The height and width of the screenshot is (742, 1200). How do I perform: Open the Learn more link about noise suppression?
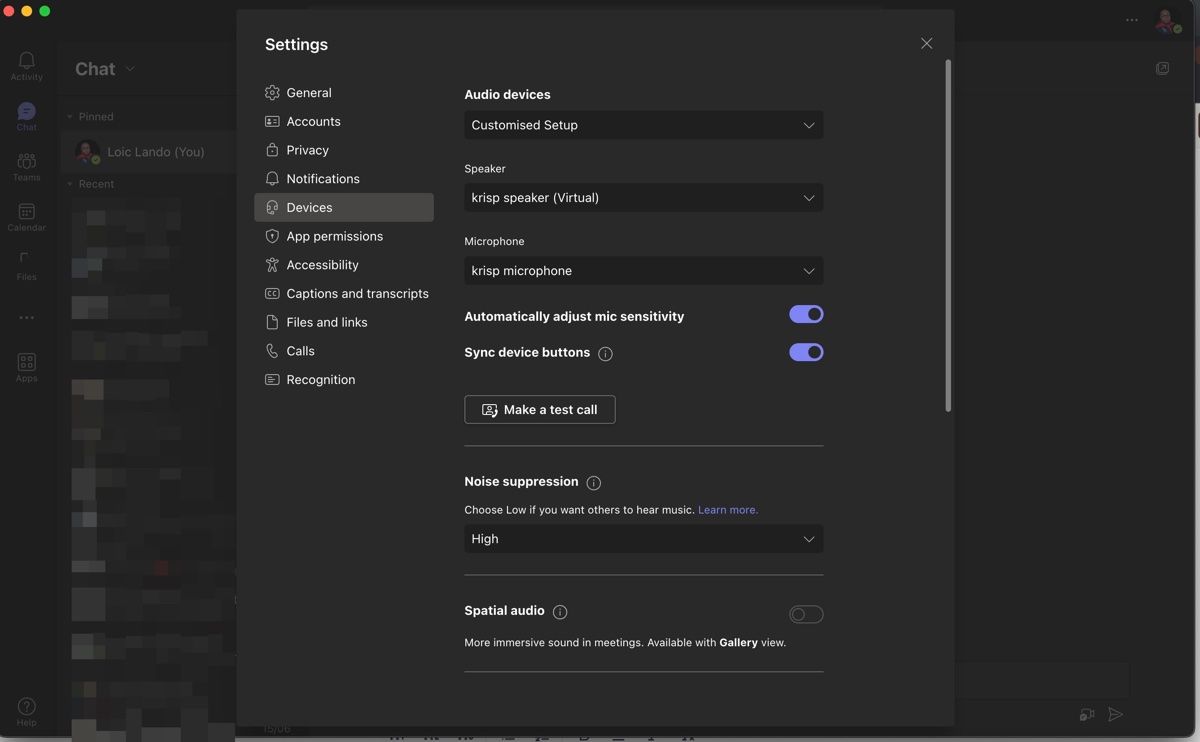(727, 509)
